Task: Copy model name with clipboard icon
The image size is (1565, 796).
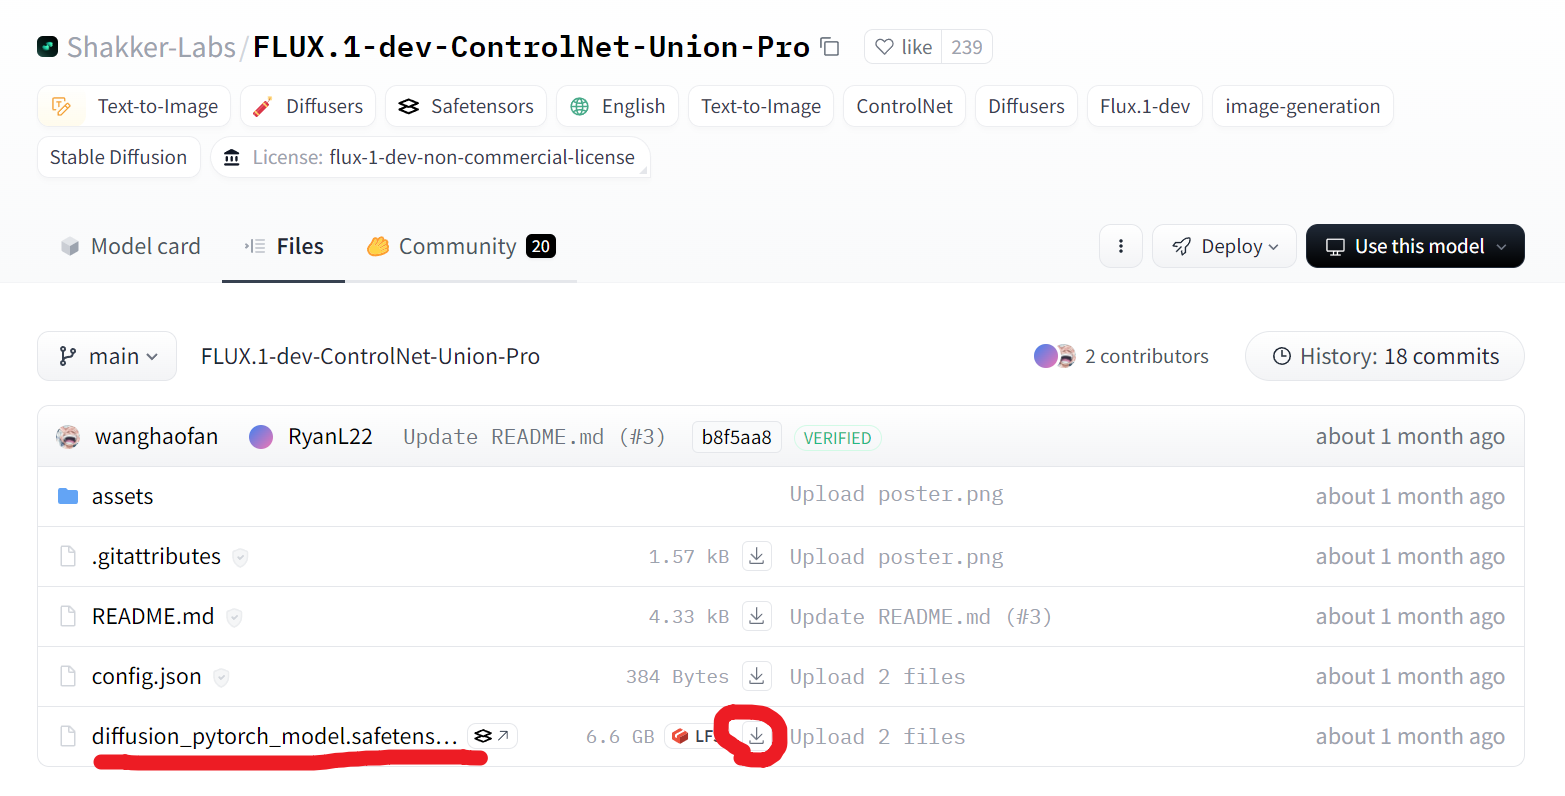Action: (829, 47)
